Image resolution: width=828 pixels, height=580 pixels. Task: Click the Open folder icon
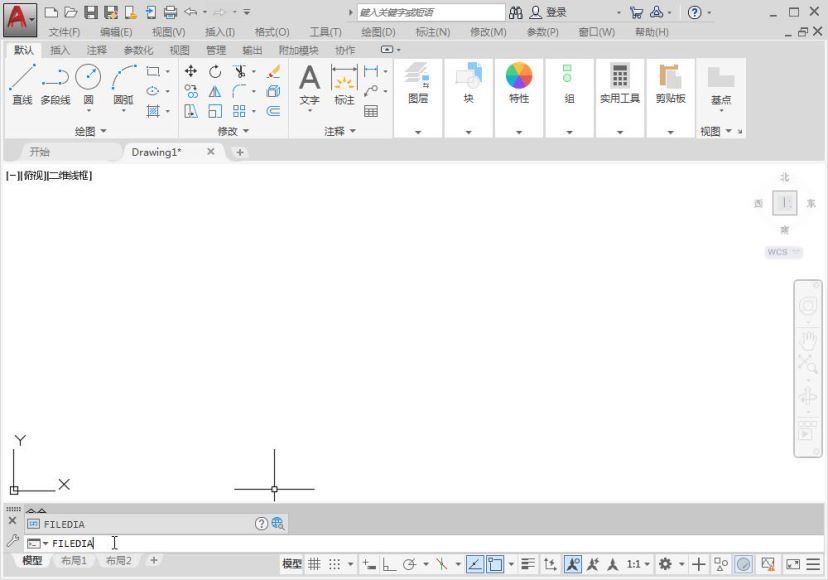coord(71,12)
